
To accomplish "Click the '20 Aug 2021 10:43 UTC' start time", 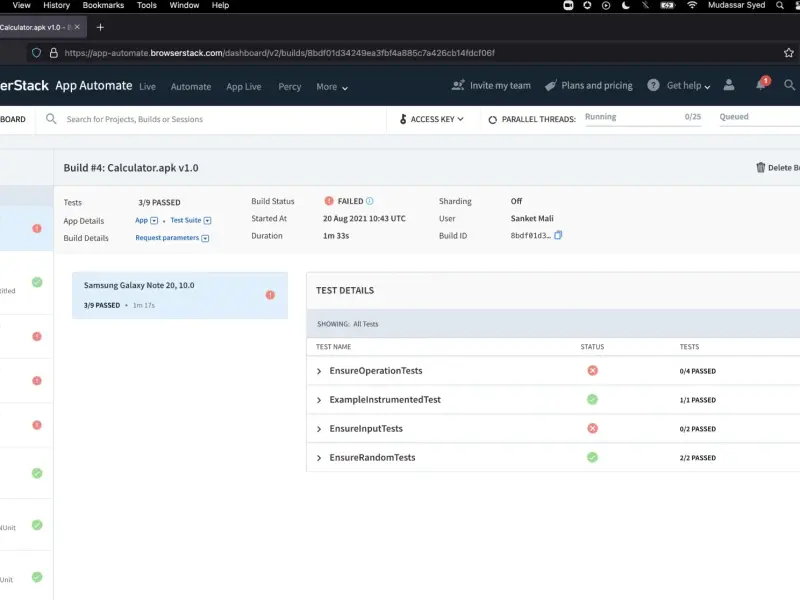I will (x=364, y=218).
